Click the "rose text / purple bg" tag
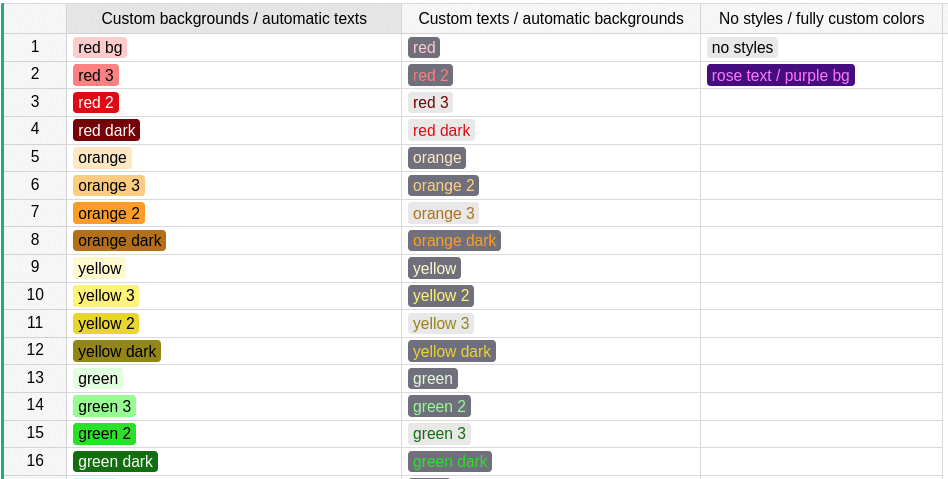 [780, 76]
